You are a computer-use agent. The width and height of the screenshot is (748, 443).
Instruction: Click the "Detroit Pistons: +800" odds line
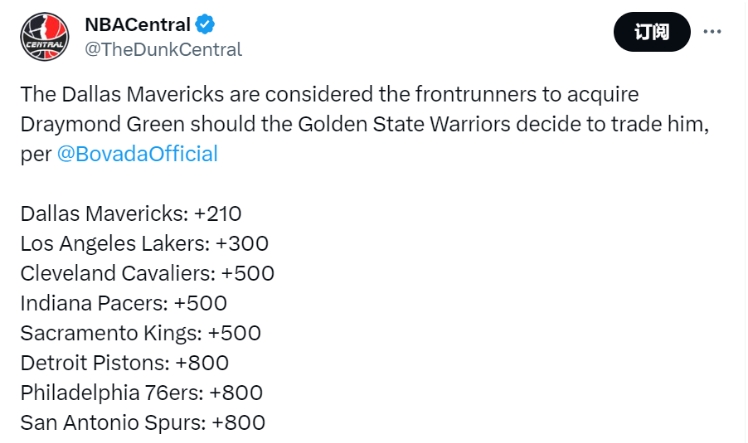tap(124, 363)
